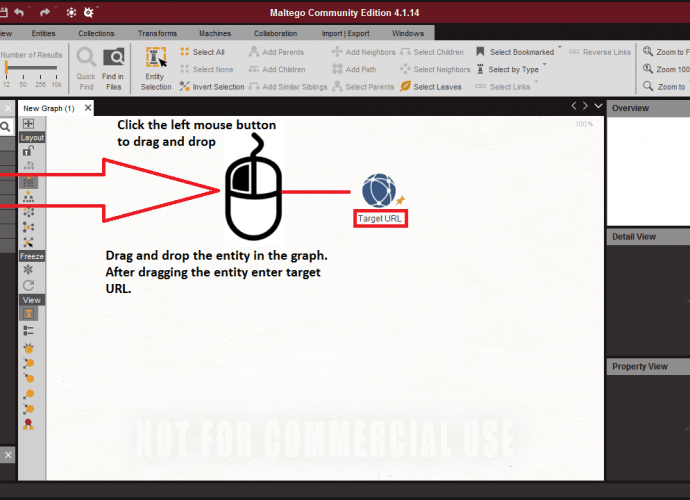
Task: Open the Select Links dropdown
Action: [536, 81]
